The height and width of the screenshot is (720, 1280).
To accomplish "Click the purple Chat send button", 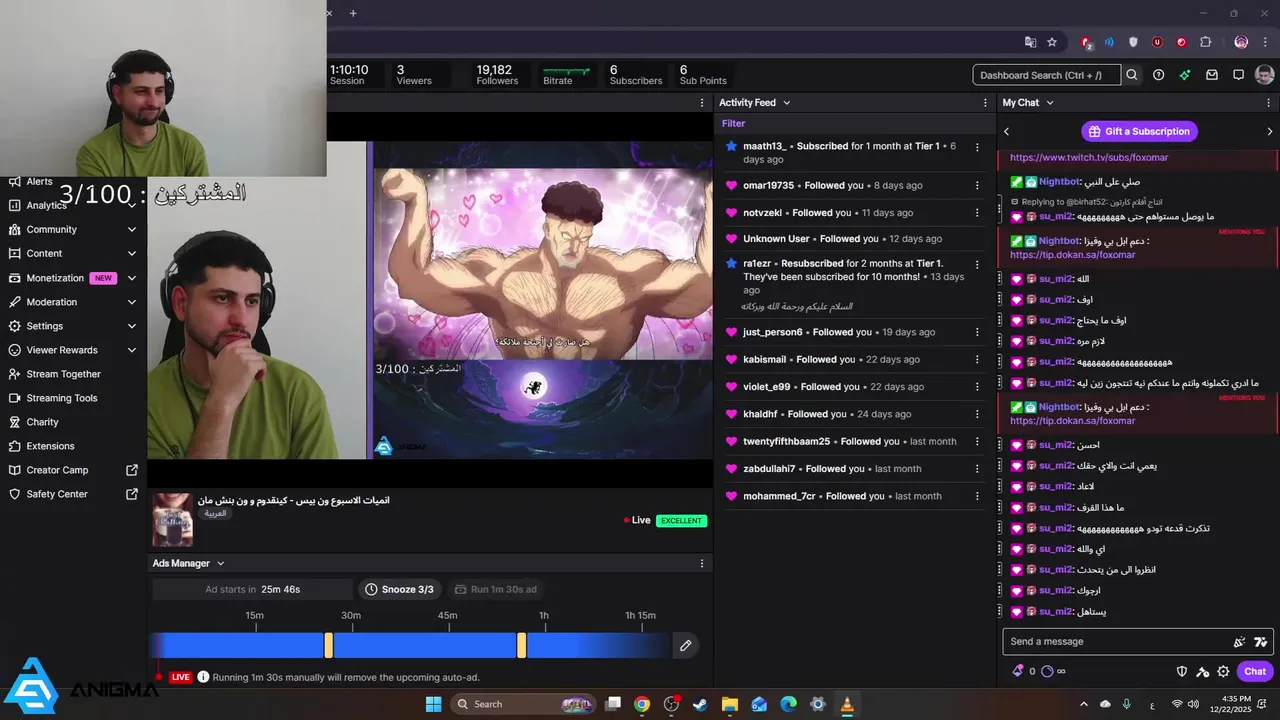I will click(x=1255, y=672).
